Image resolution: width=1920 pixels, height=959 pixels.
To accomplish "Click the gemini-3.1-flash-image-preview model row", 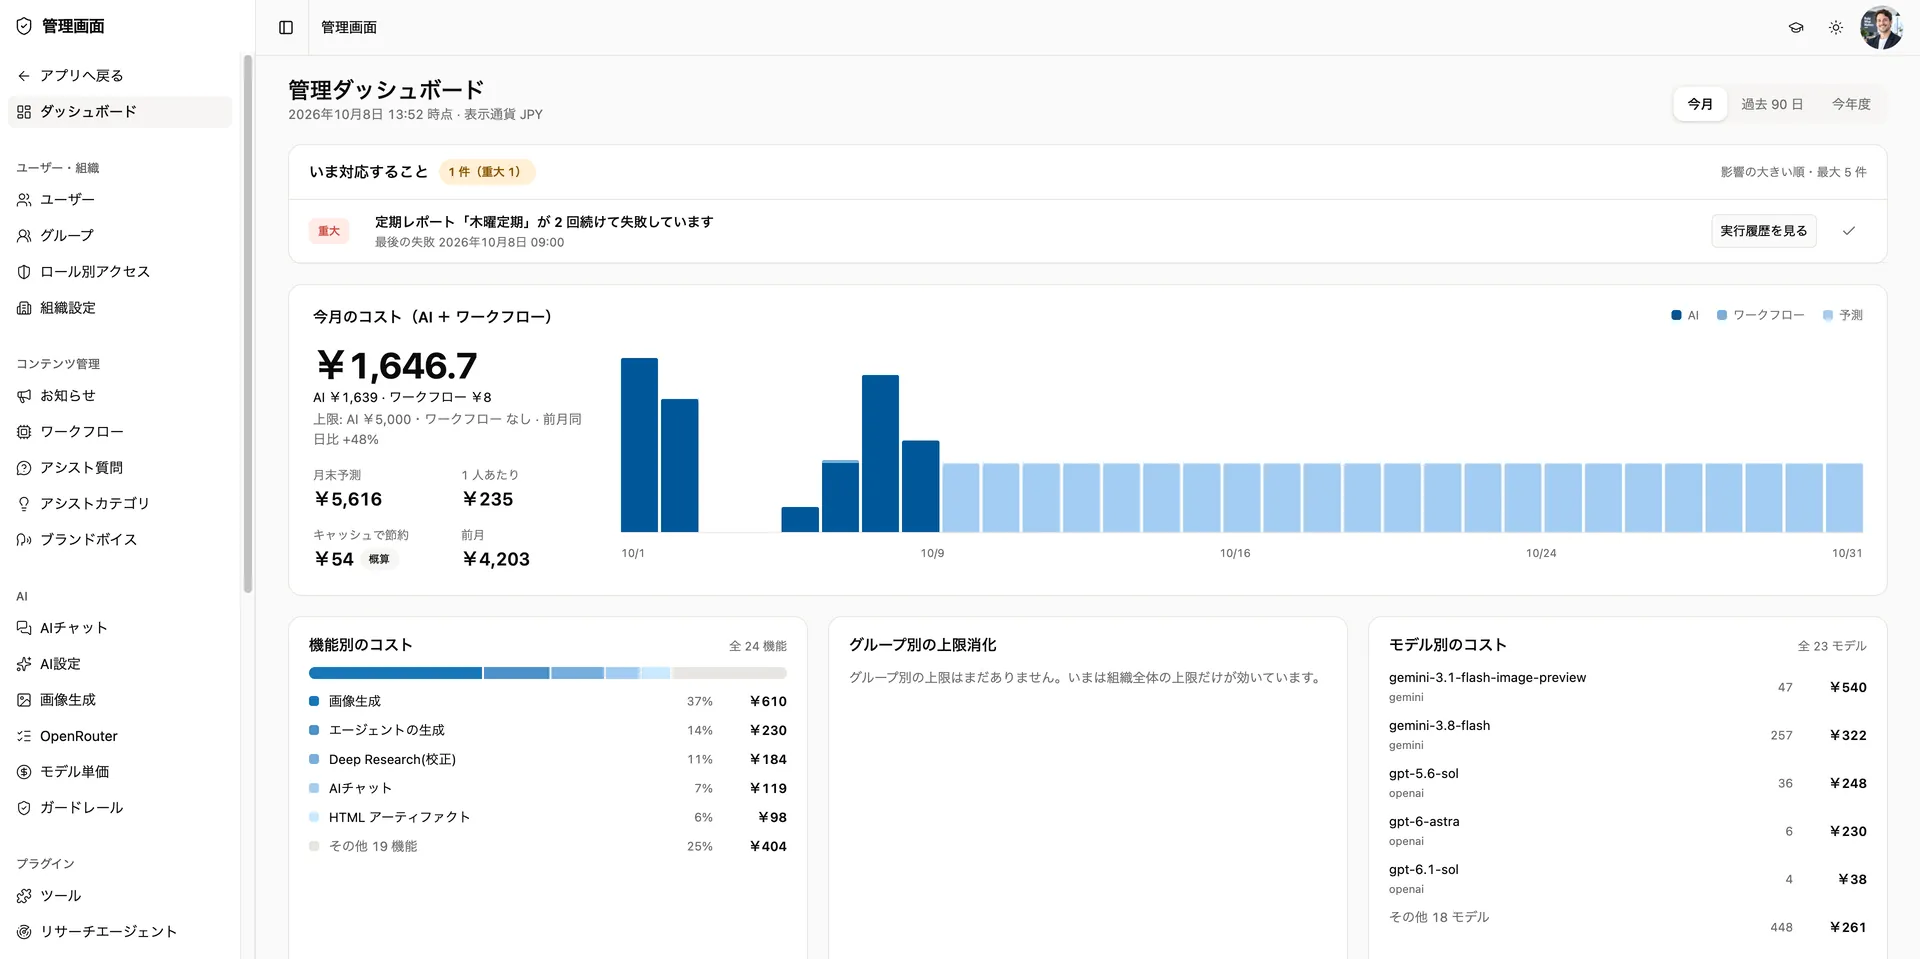I will tap(1628, 687).
